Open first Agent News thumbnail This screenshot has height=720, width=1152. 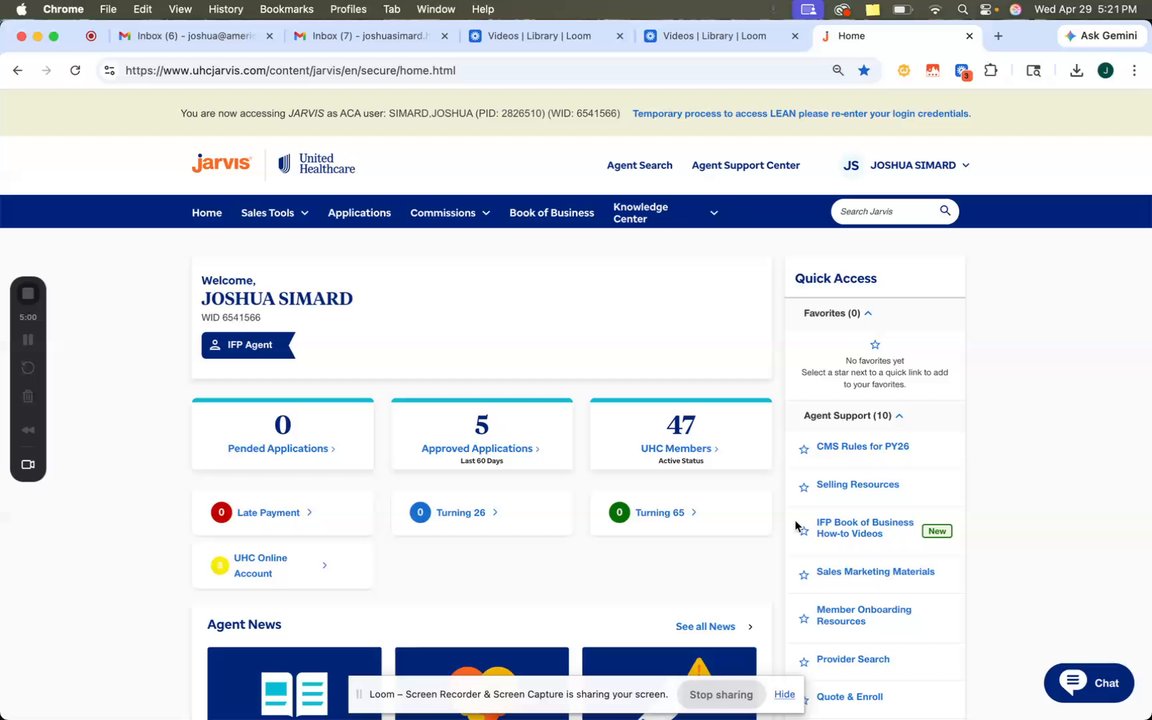pos(294,683)
